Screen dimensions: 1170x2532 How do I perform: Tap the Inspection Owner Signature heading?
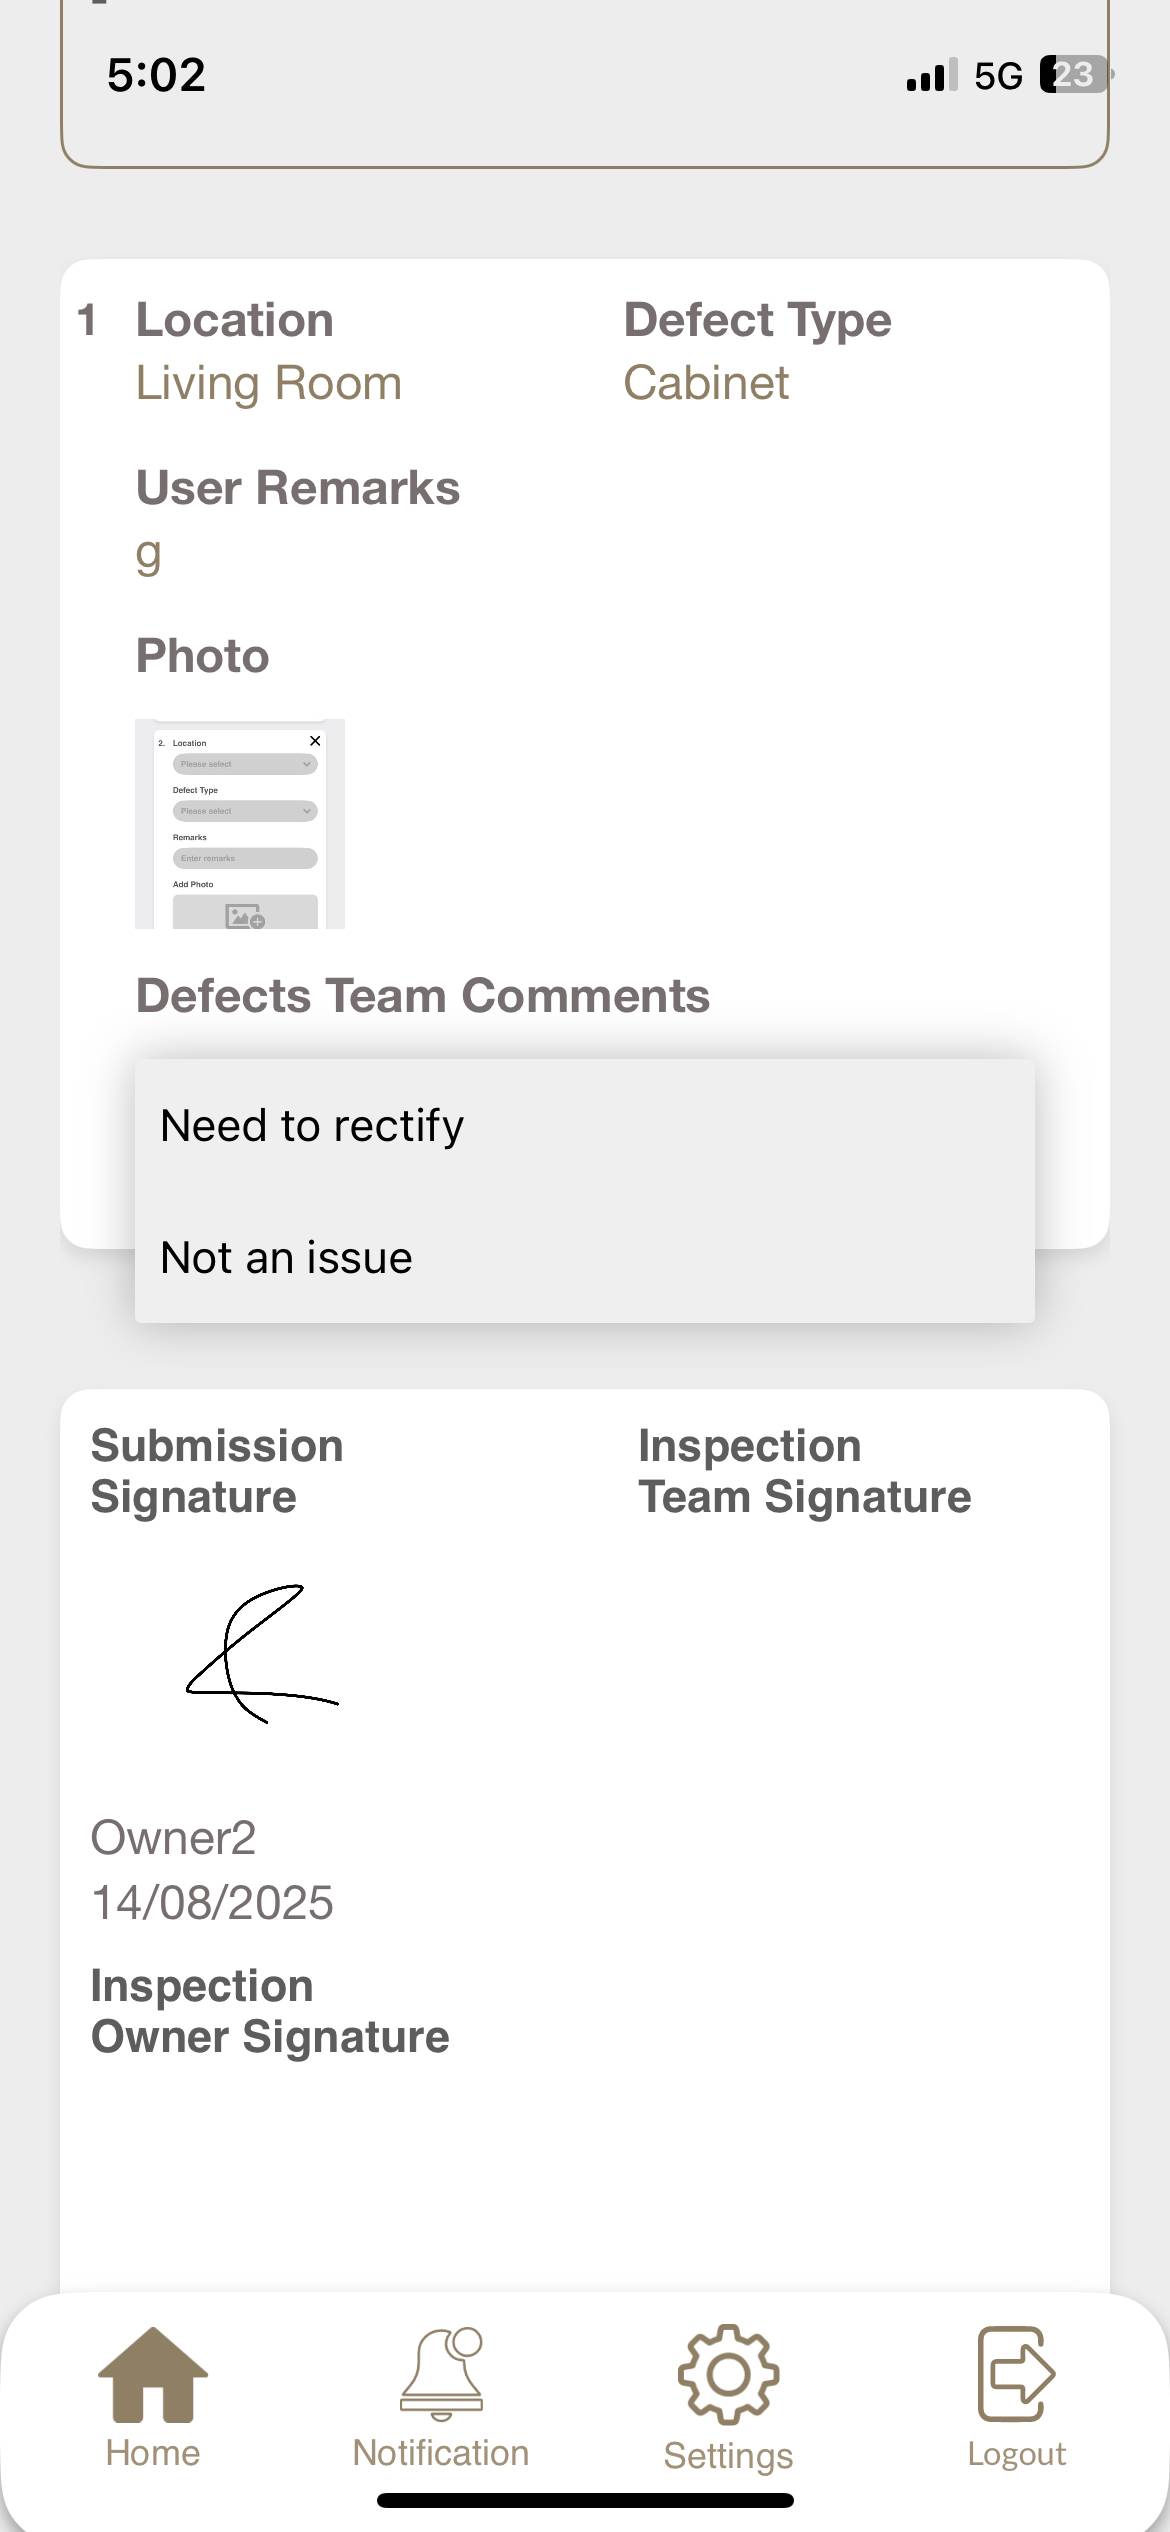click(270, 2011)
